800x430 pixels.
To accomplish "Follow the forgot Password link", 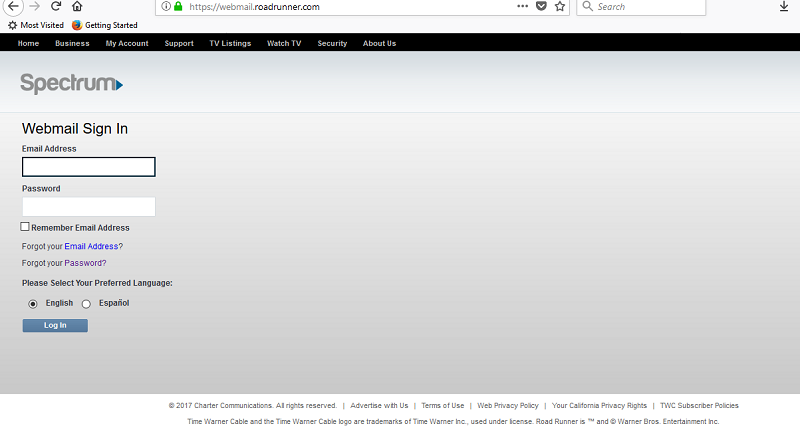I will click(x=85, y=263).
